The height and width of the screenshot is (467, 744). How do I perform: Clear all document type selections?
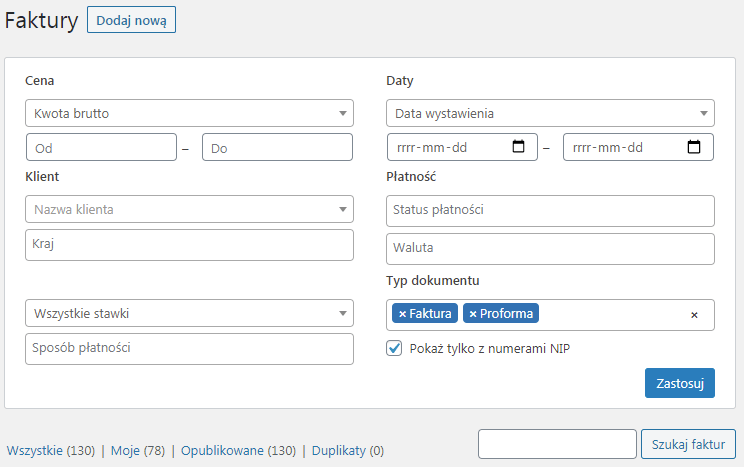click(694, 315)
